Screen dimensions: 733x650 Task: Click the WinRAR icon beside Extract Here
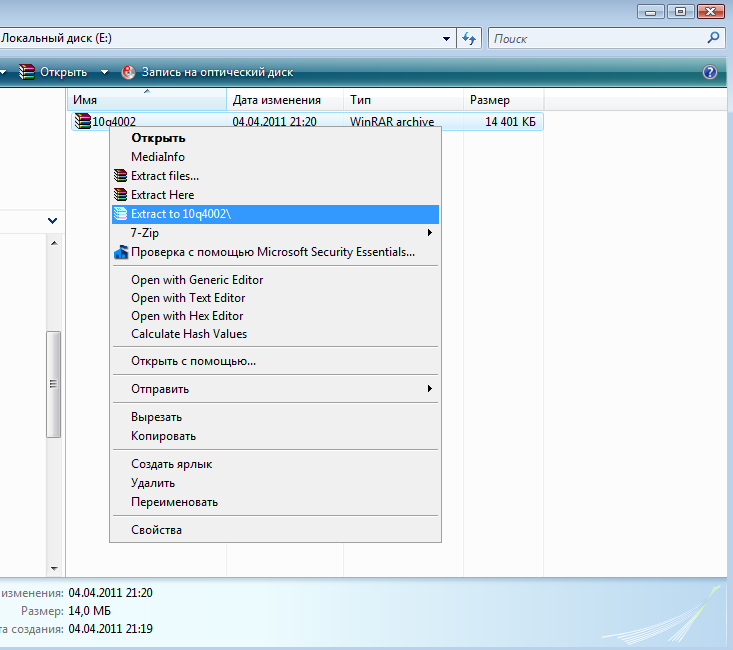[121, 195]
